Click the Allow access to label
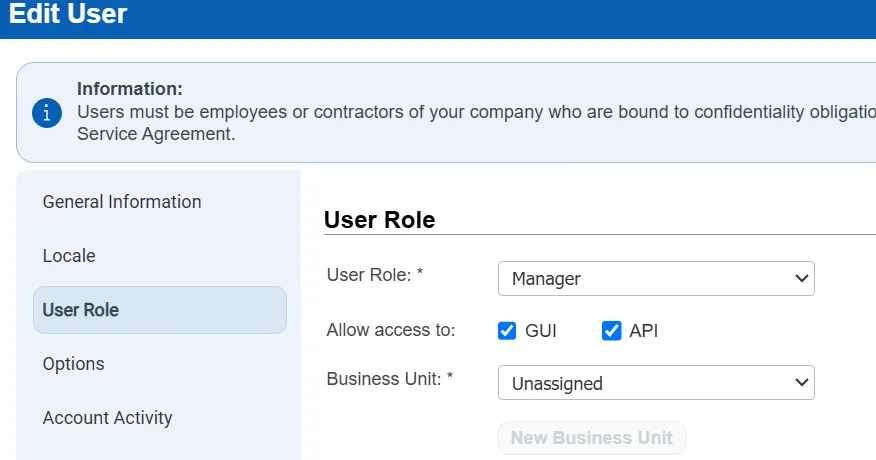The height and width of the screenshot is (460, 876). pos(391,329)
